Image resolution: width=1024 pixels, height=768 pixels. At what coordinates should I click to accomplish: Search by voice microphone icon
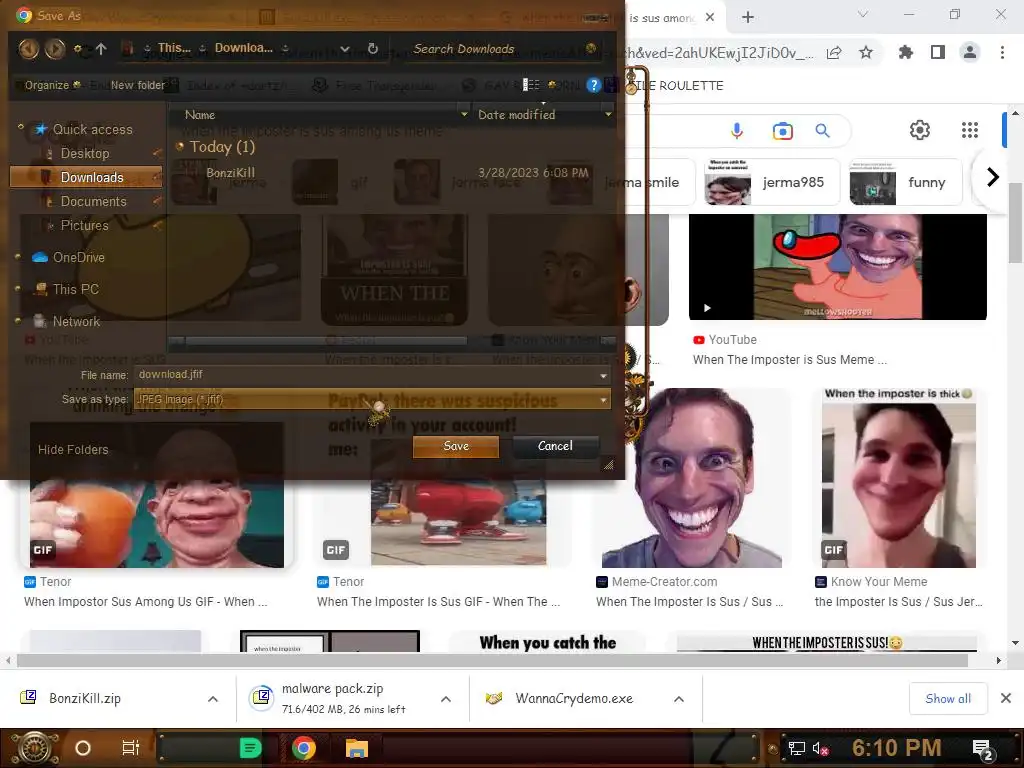[737, 131]
